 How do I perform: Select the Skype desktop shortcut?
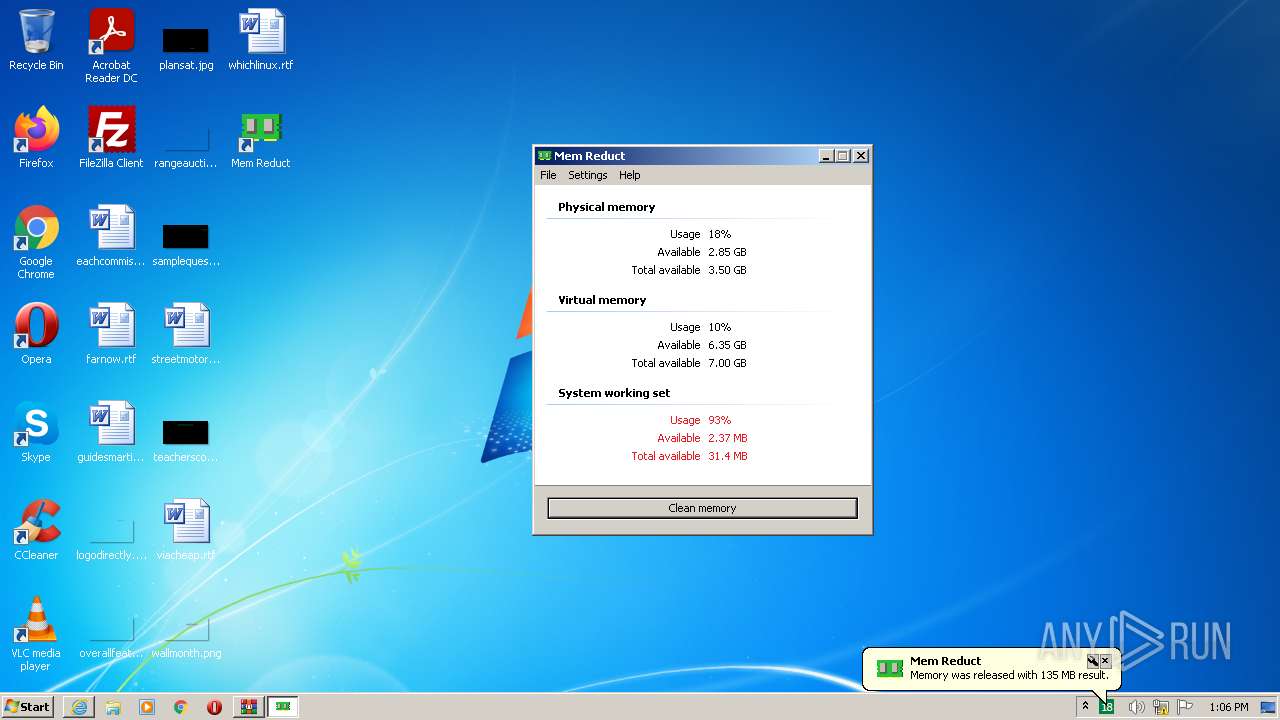point(36,432)
